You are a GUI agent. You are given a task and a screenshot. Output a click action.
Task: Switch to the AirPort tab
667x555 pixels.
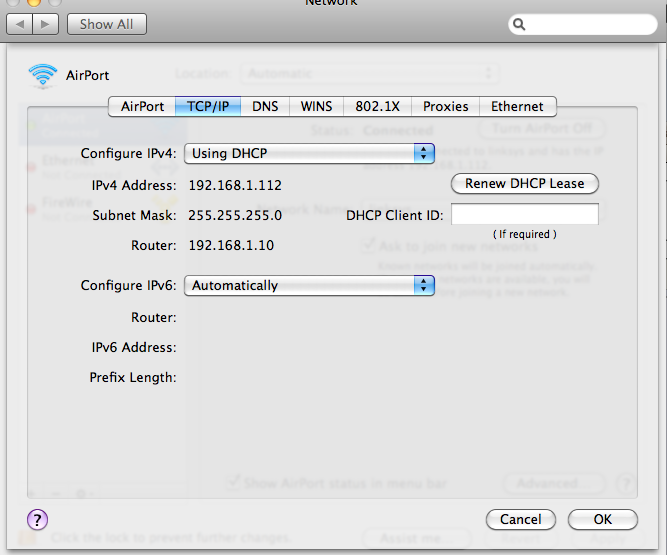coord(142,106)
